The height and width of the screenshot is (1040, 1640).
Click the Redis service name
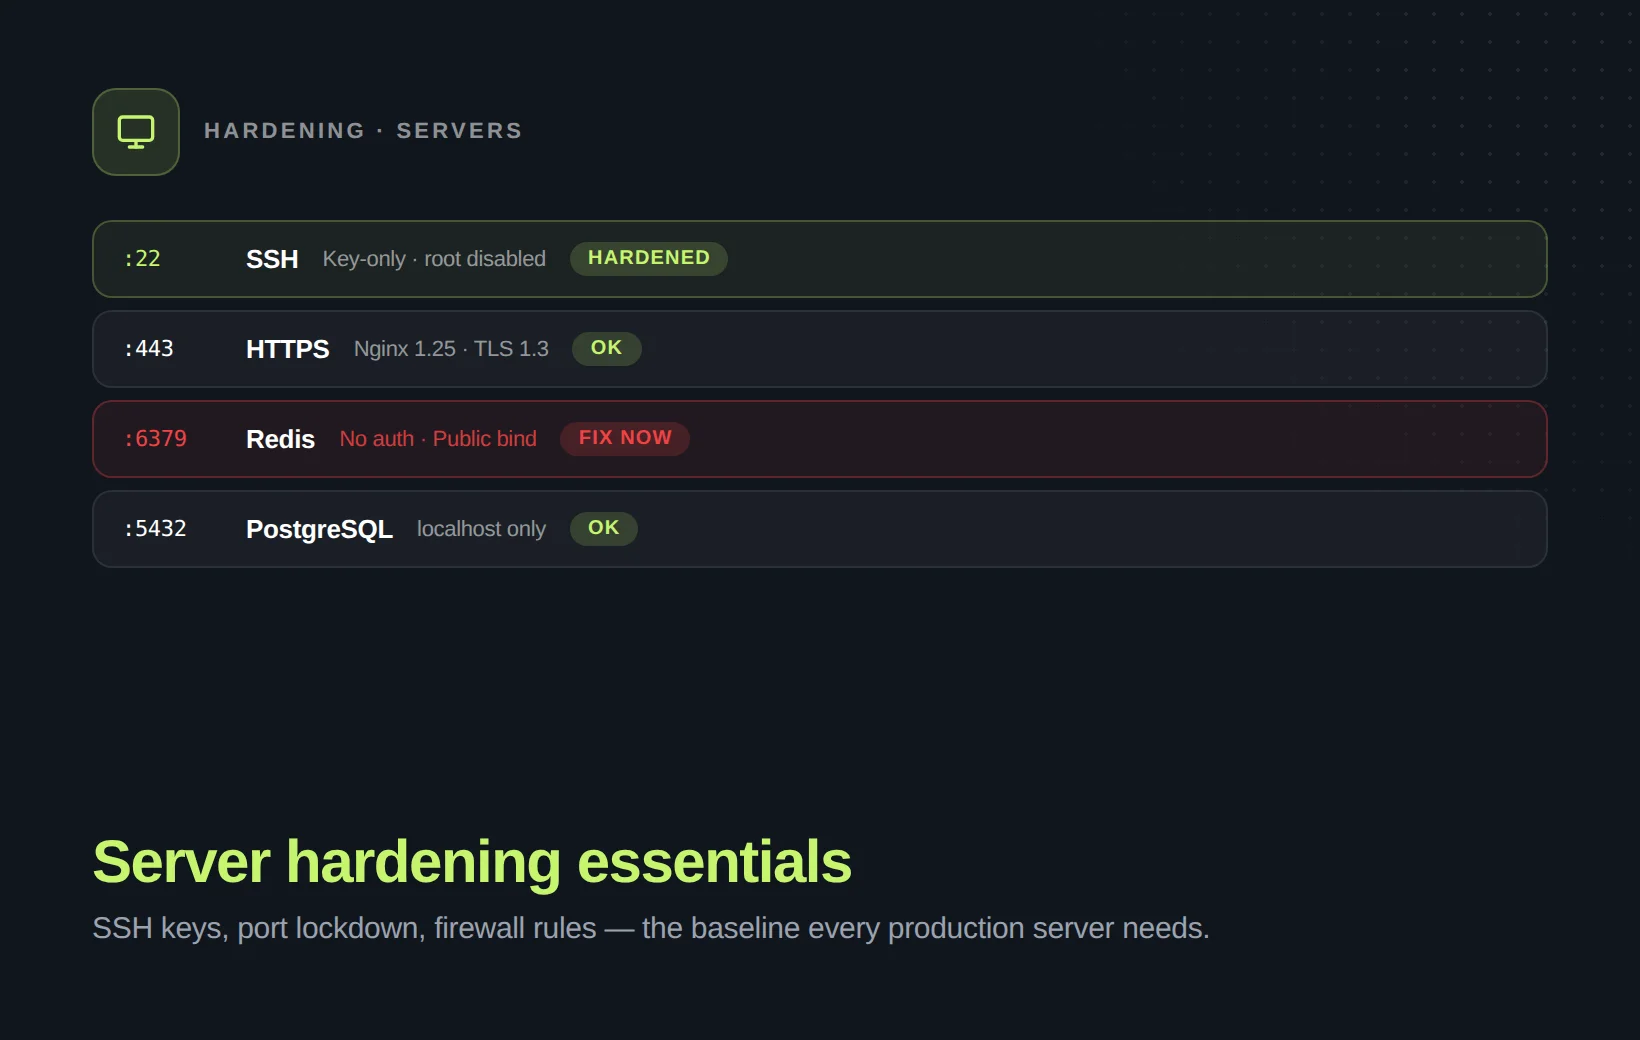pos(280,439)
